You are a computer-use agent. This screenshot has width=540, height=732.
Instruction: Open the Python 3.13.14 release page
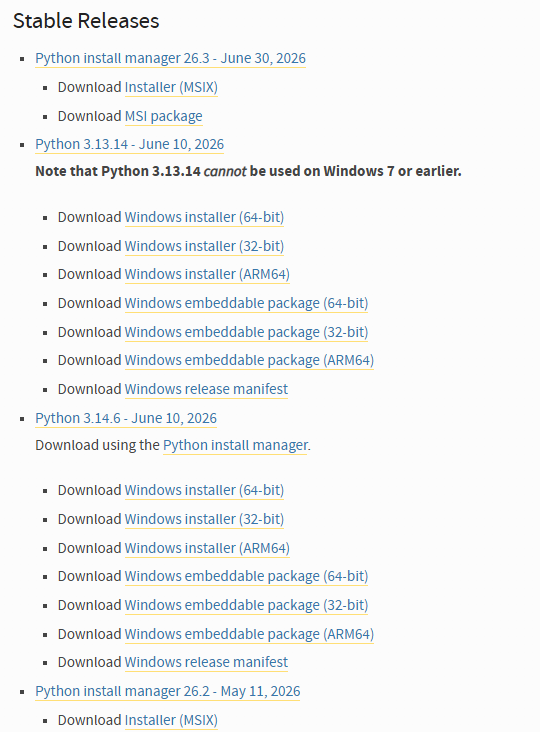point(130,144)
